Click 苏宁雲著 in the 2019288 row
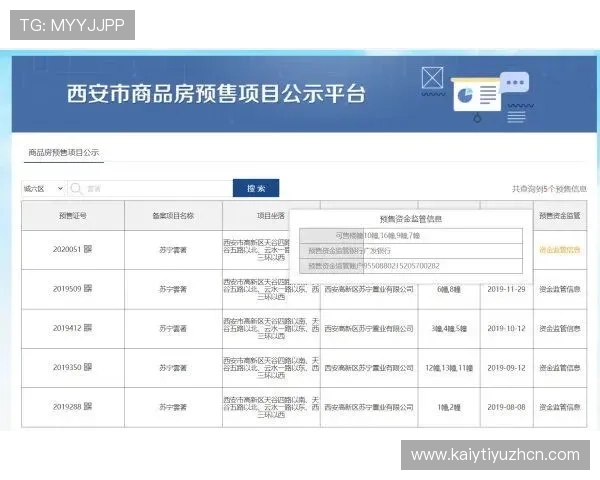 pyautogui.click(x=173, y=407)
